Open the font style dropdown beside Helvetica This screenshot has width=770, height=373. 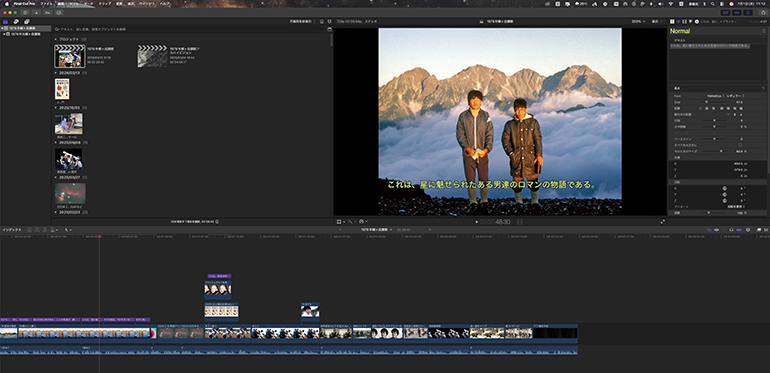(735, 96)
